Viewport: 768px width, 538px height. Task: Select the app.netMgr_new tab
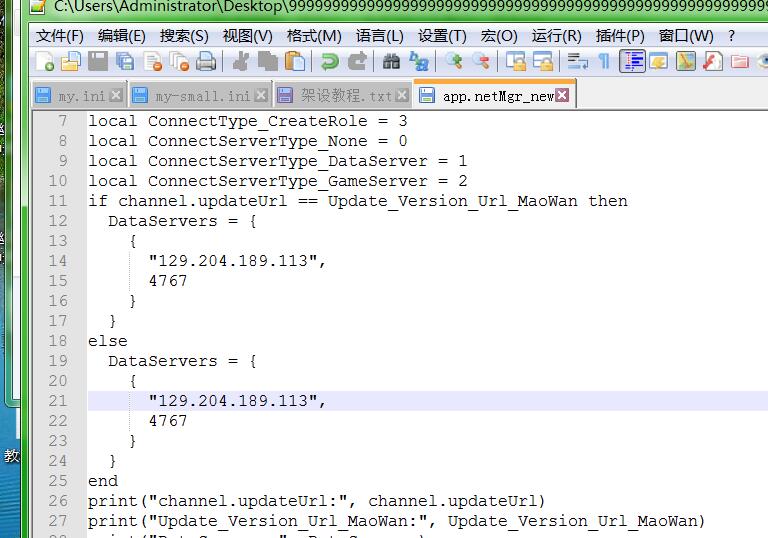(495, 95)
